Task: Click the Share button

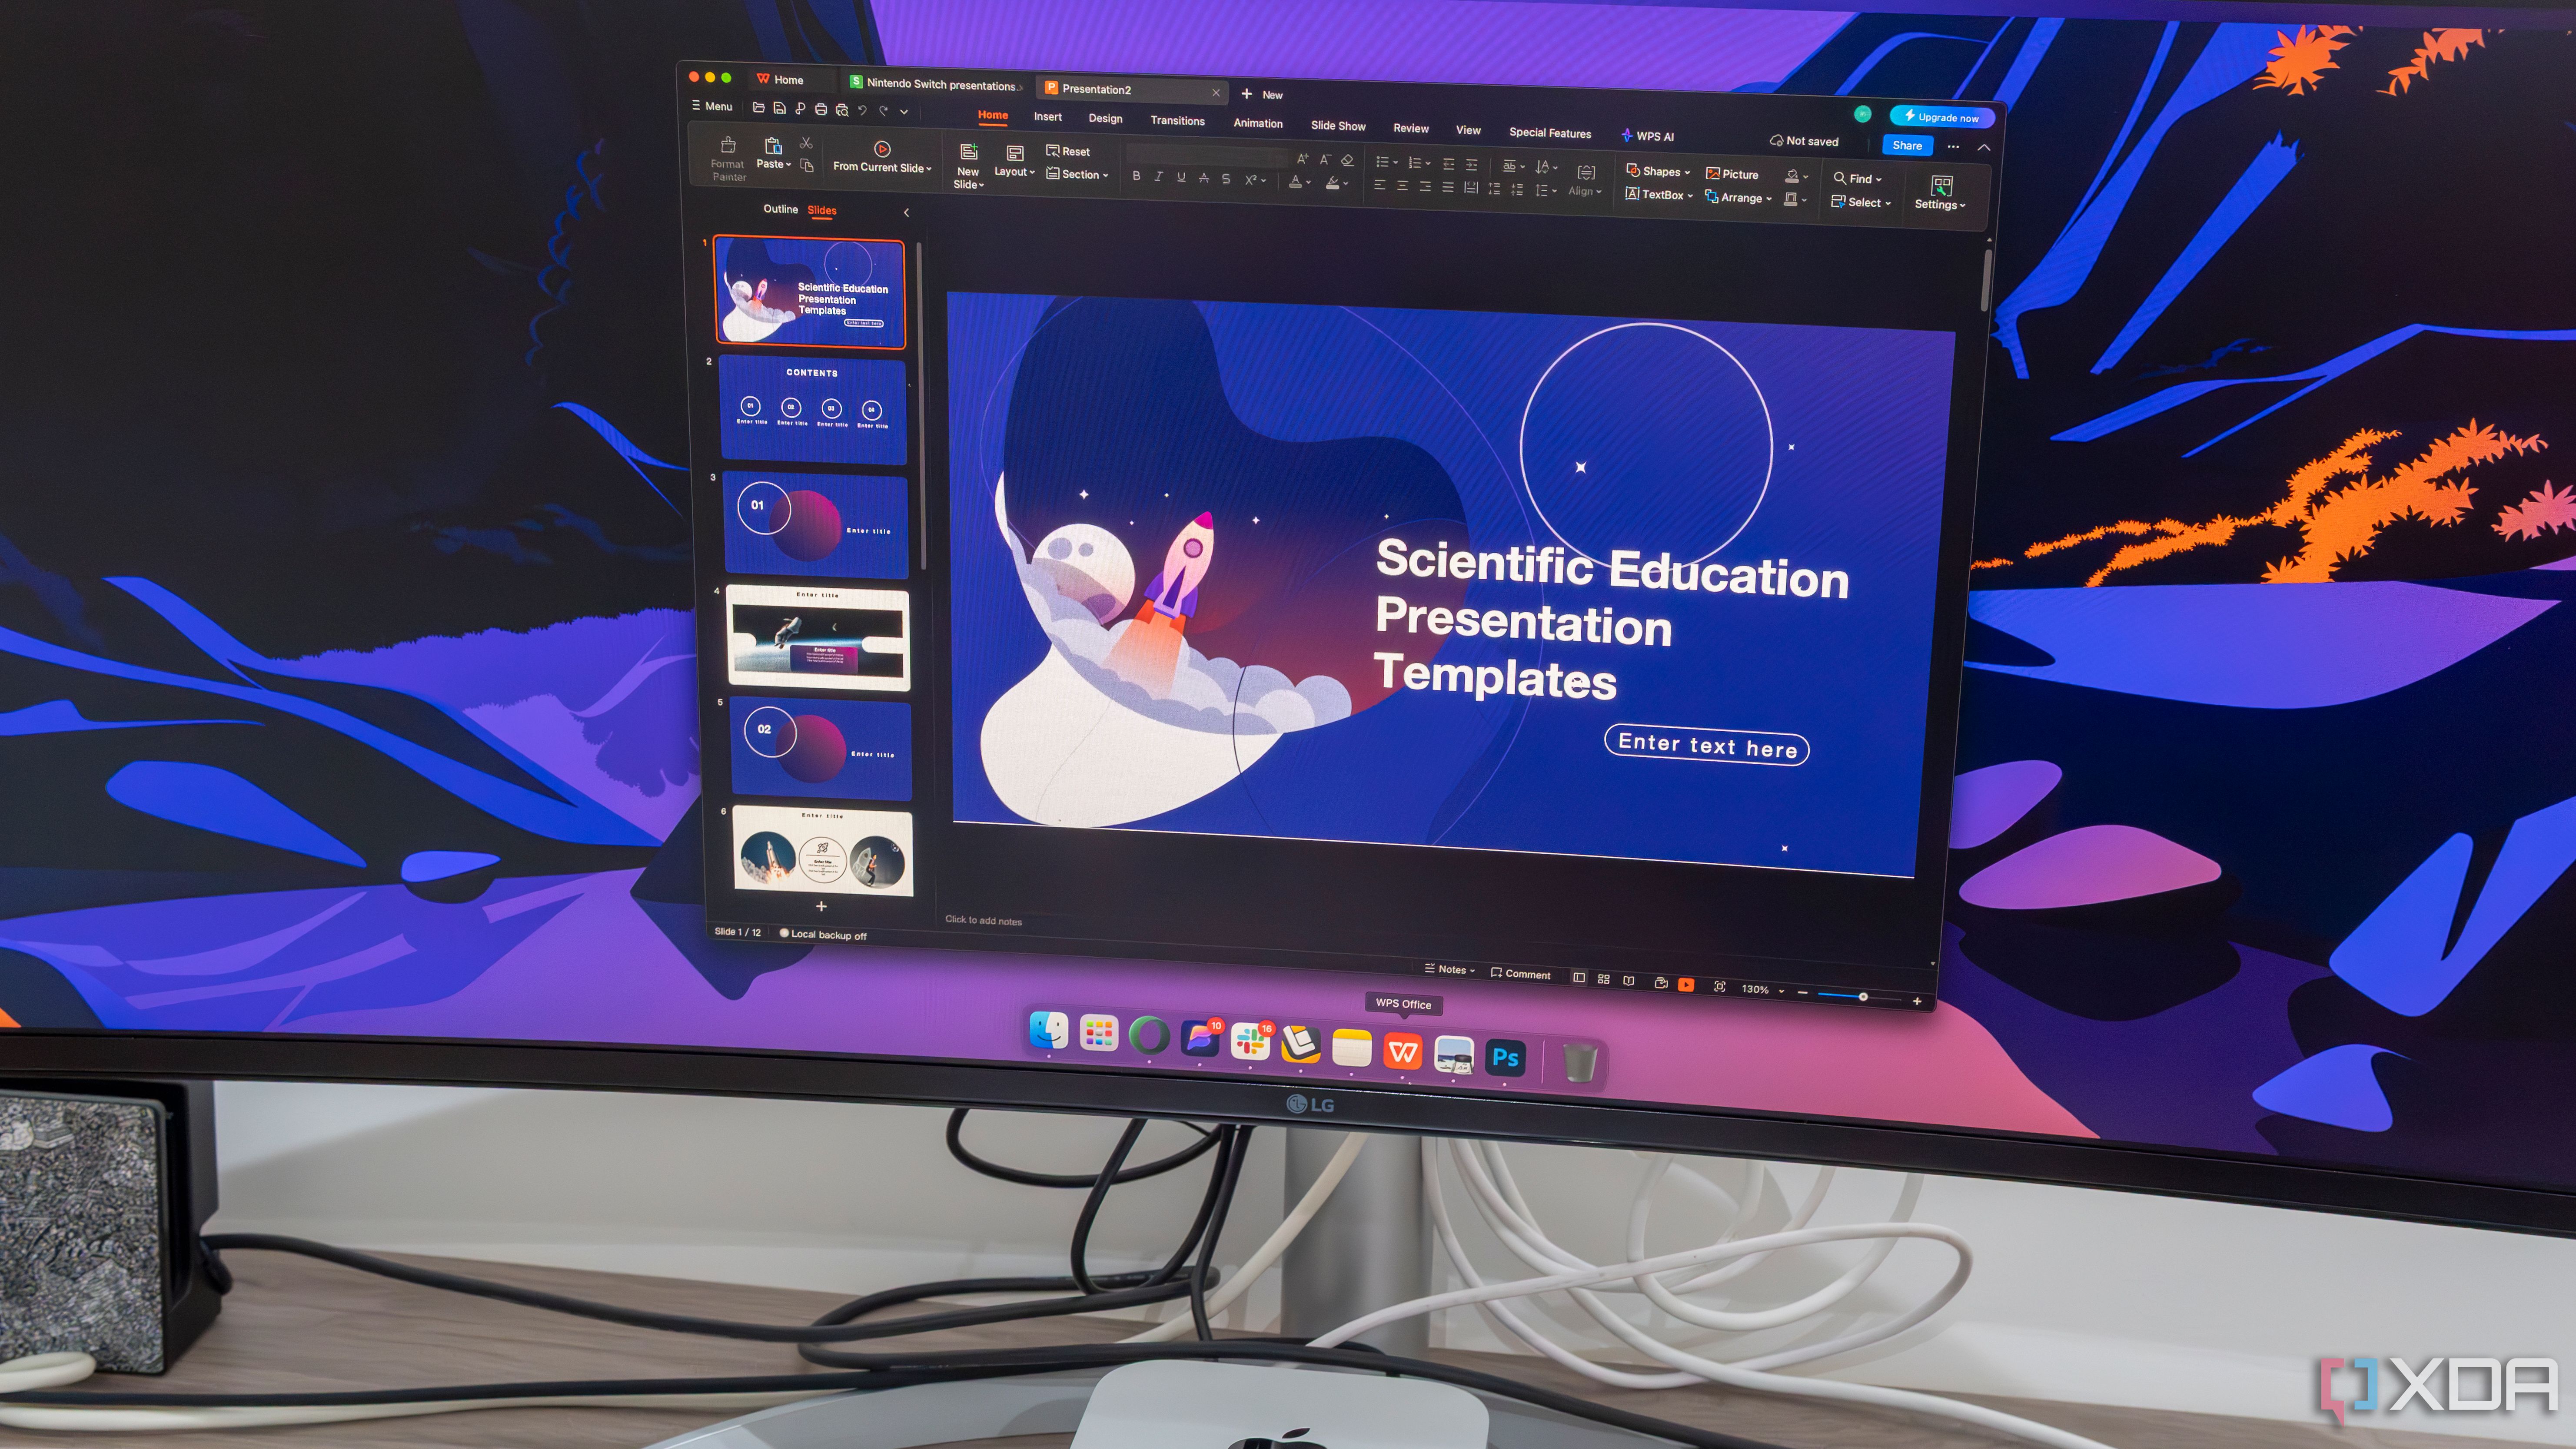Action: point(1906,145)
